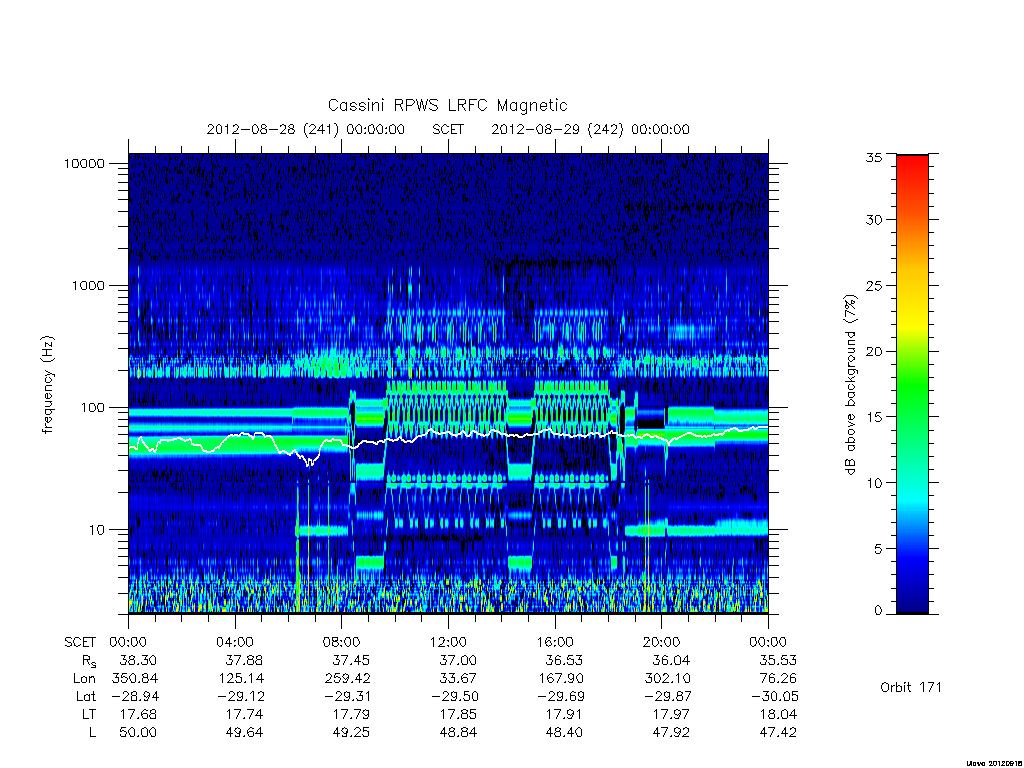Click the 'Lat' row label
The image size is (1024, 768).
pos(86,697)
